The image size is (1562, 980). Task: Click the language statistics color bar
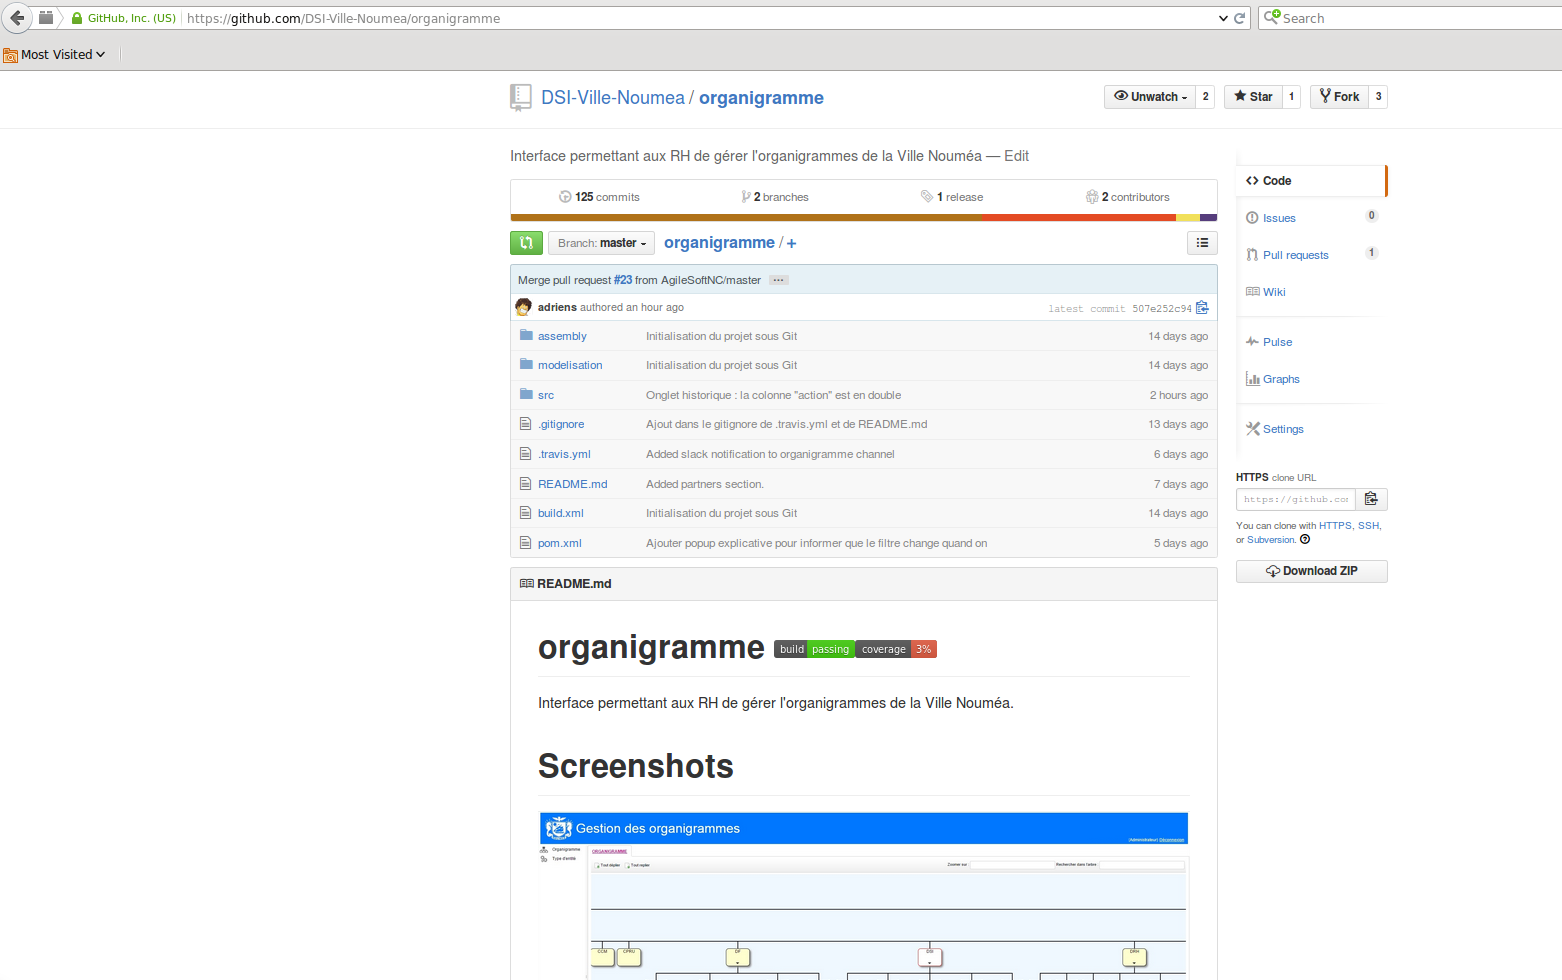tap(864, 217)
